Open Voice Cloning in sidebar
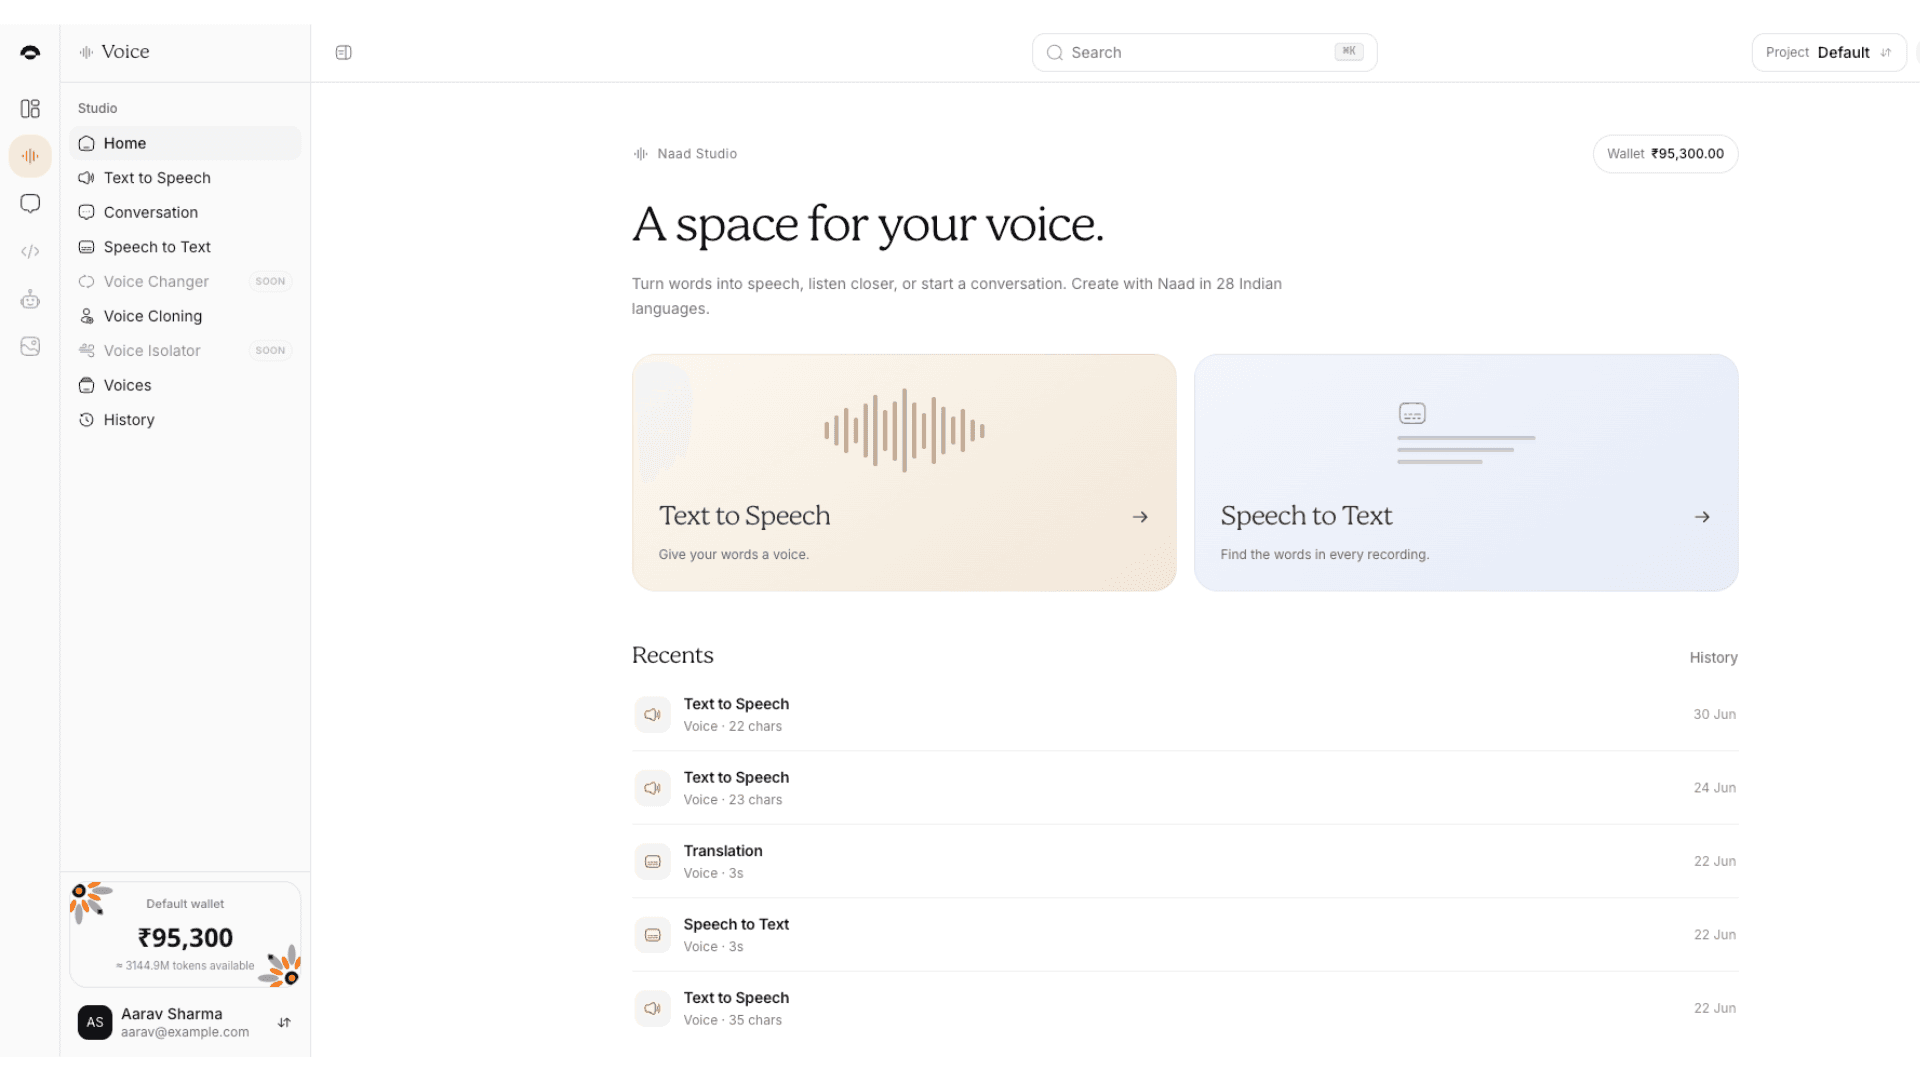 tap(185, 316)
